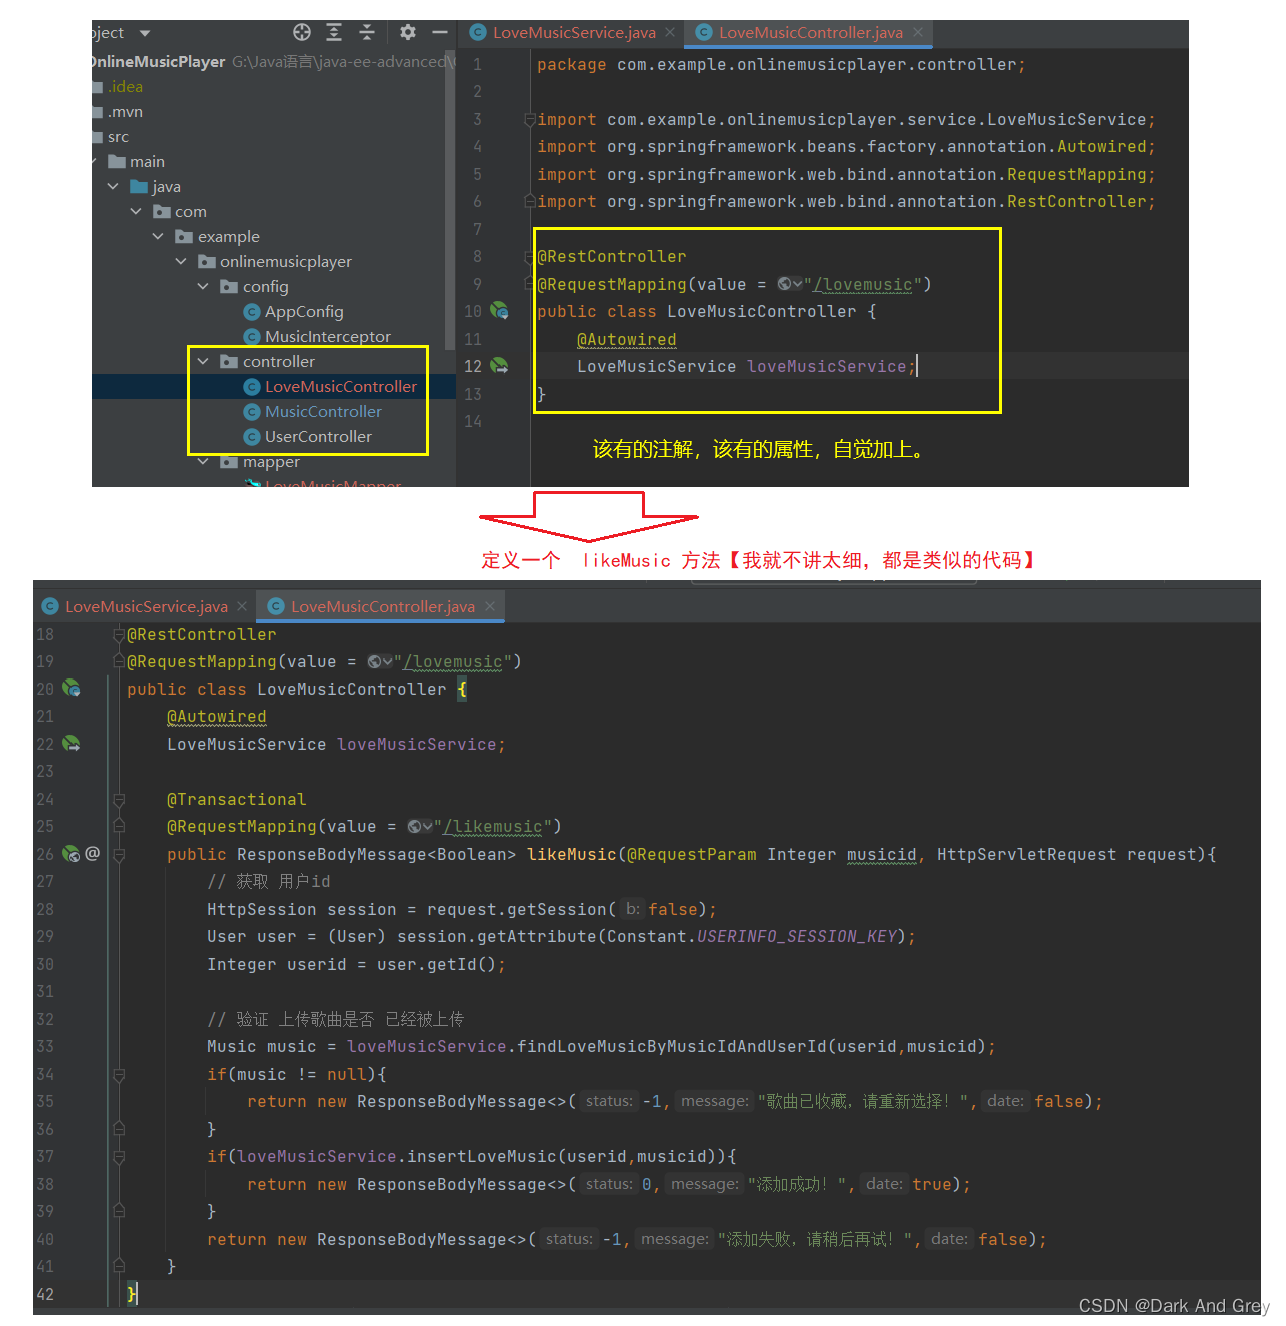Click the controller package folder icon
Screen dimensions: 1286x1326
click(x=229, y=361)
